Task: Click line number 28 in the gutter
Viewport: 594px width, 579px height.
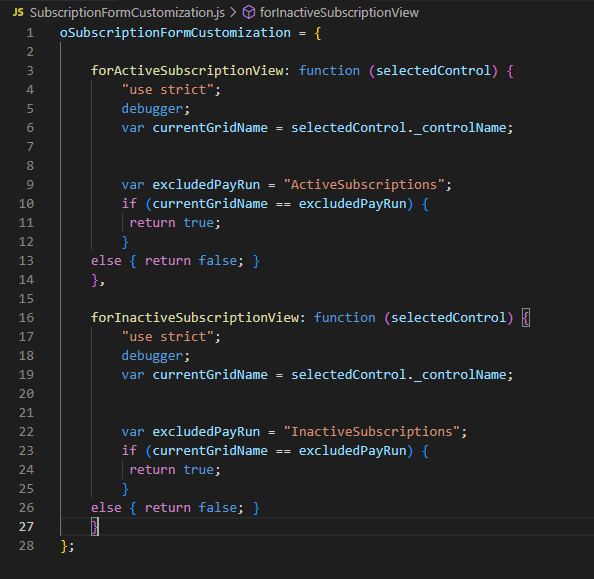Action: coord(26,546)
